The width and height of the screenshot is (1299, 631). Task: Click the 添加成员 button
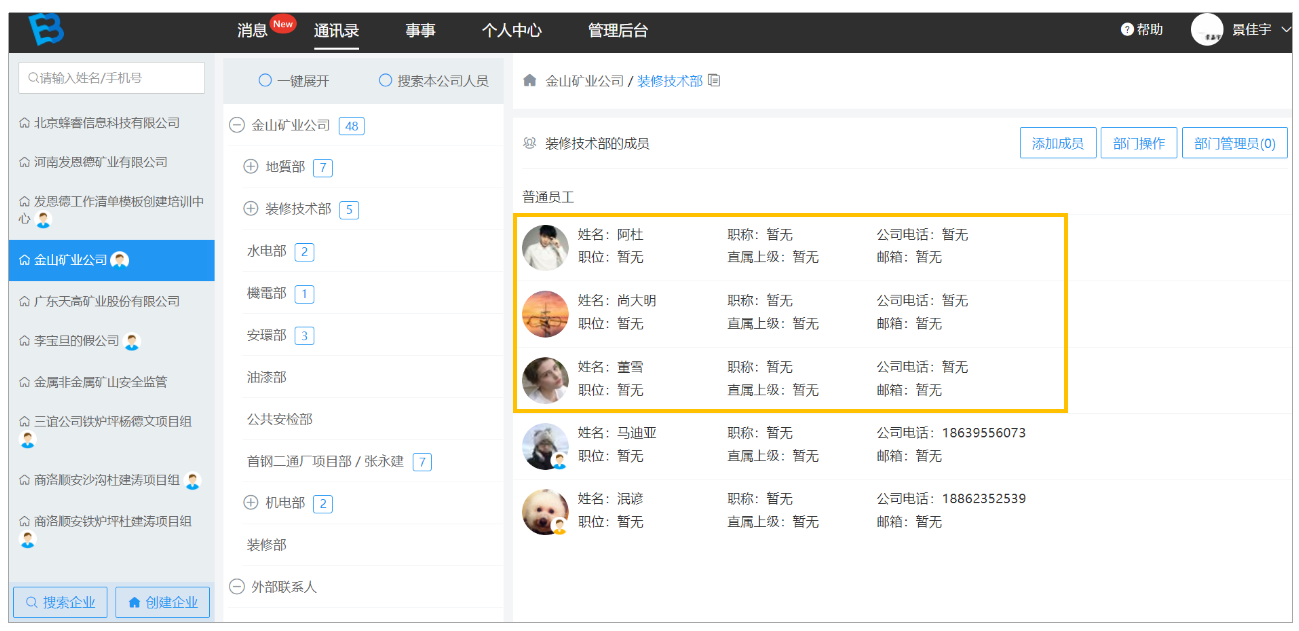pos(1058,143)
